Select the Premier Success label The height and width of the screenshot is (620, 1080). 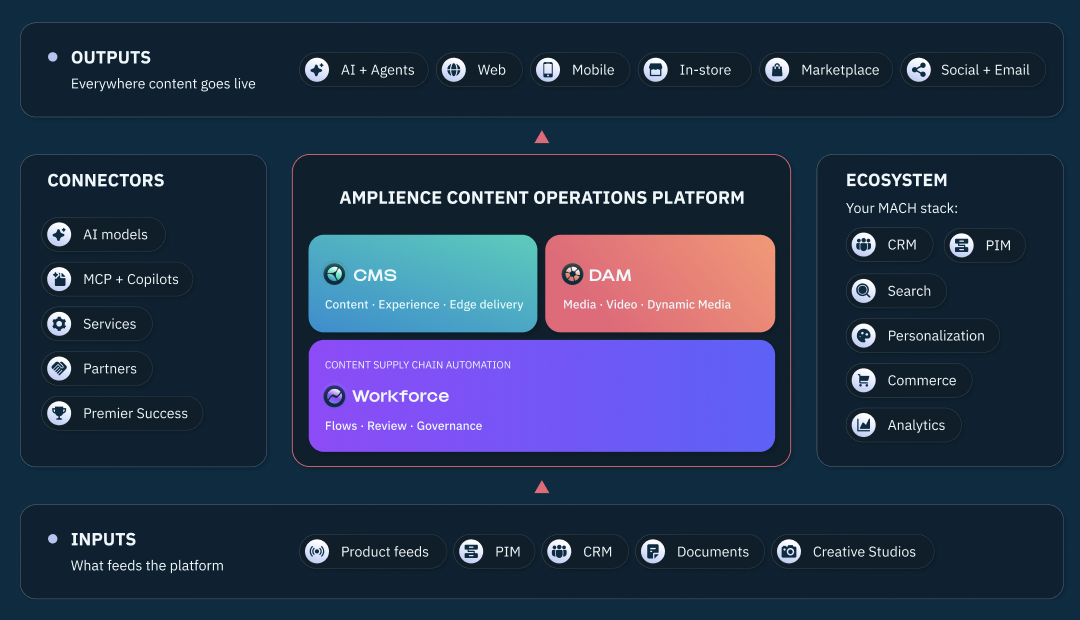click(x=136, y=414)
